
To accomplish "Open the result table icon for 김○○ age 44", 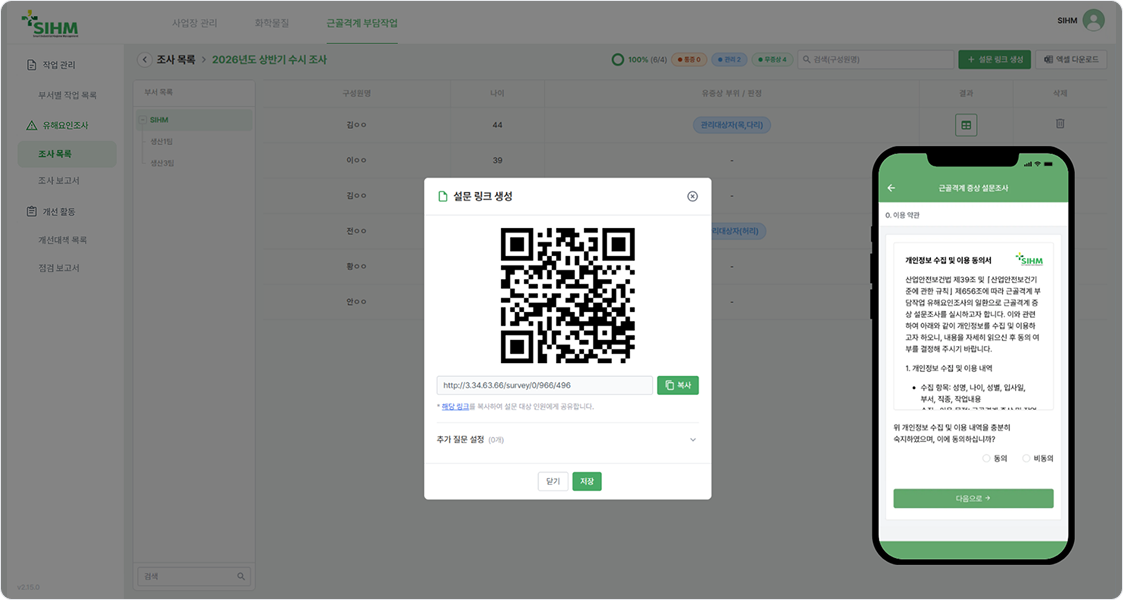I will click(966, 125).
